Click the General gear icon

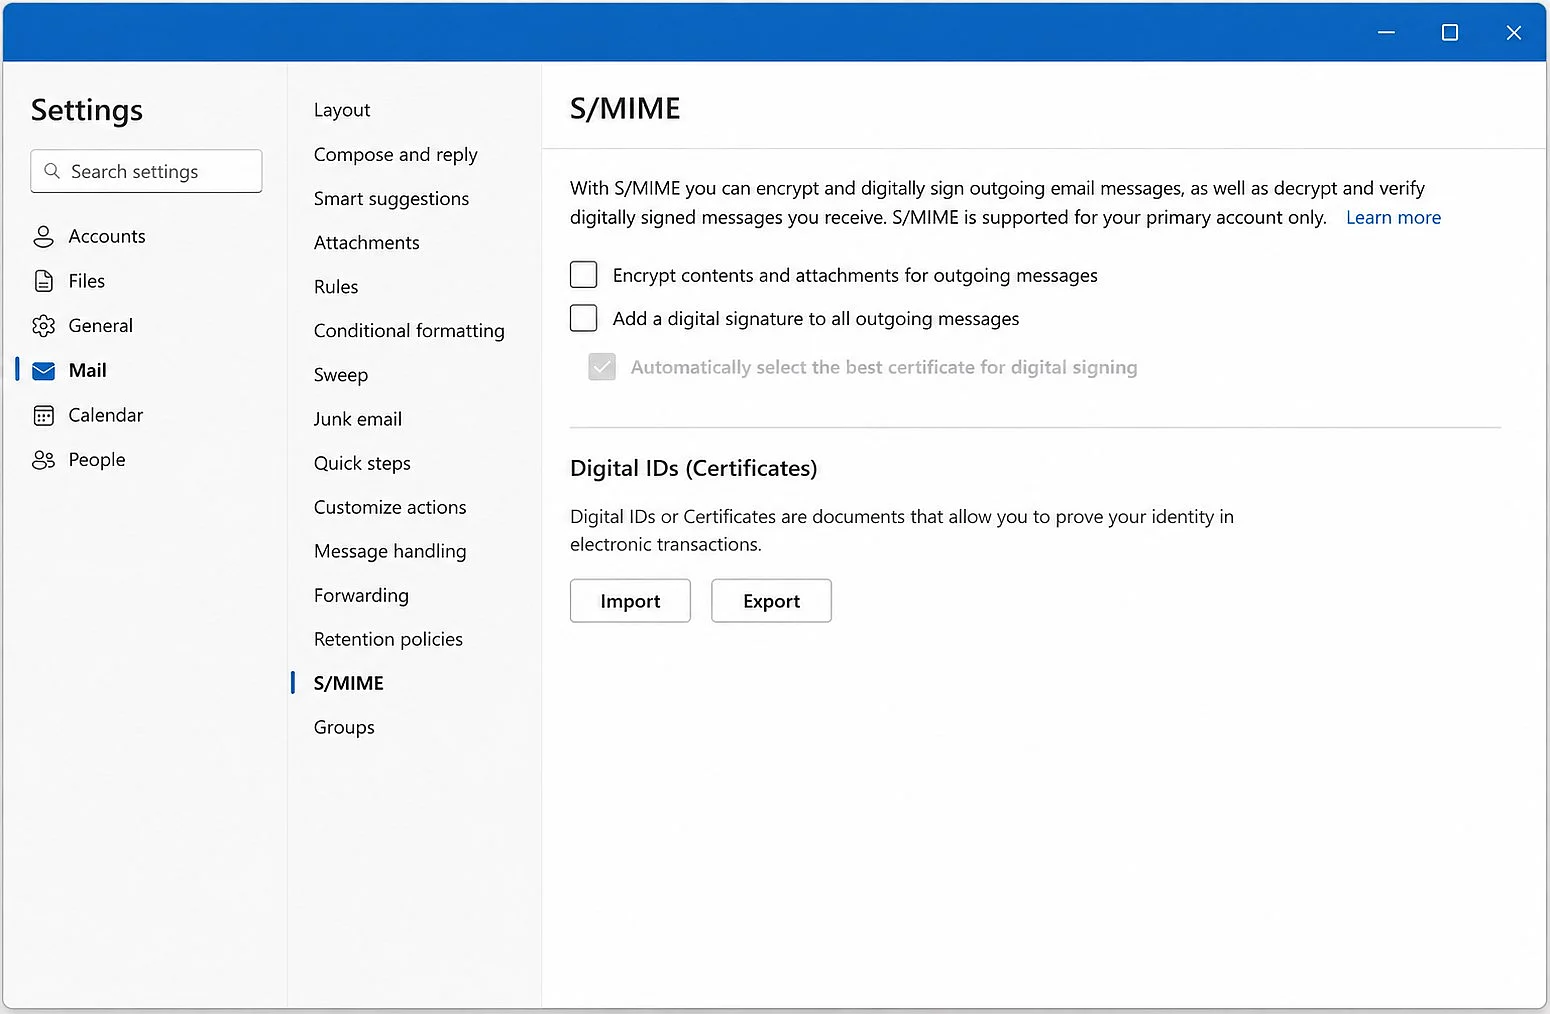pyautogui.click(x=43, y=326)
